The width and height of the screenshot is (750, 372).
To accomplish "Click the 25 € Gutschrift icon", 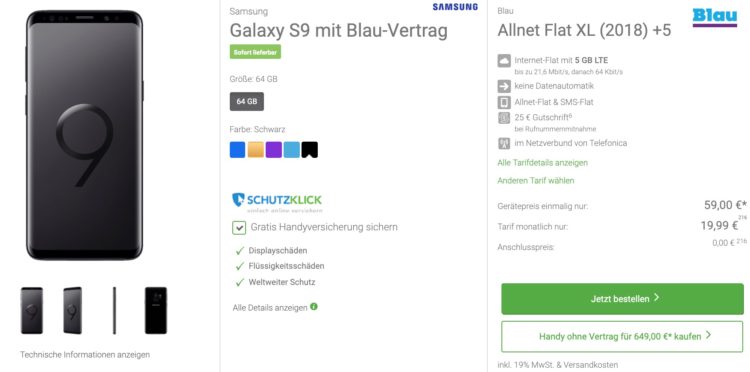I will point(504,118).
